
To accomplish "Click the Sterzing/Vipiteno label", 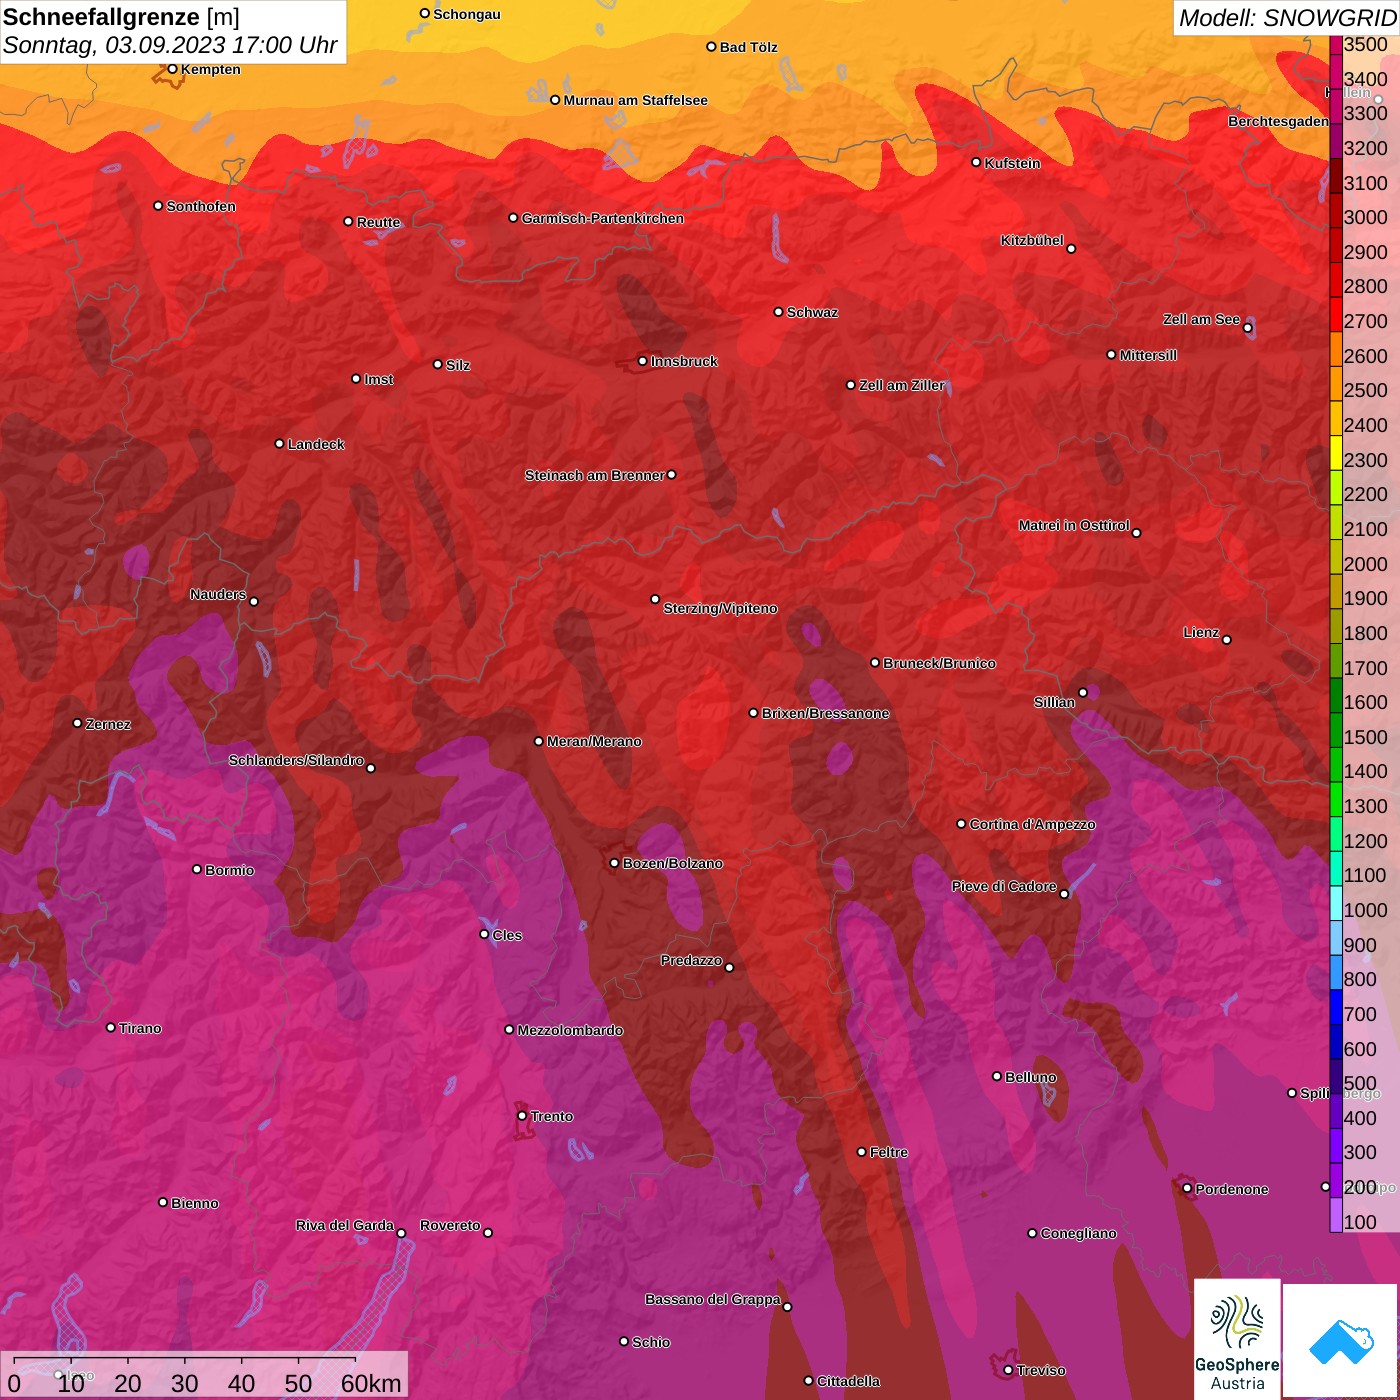I will pyautogui.click(x=720, y=608).
